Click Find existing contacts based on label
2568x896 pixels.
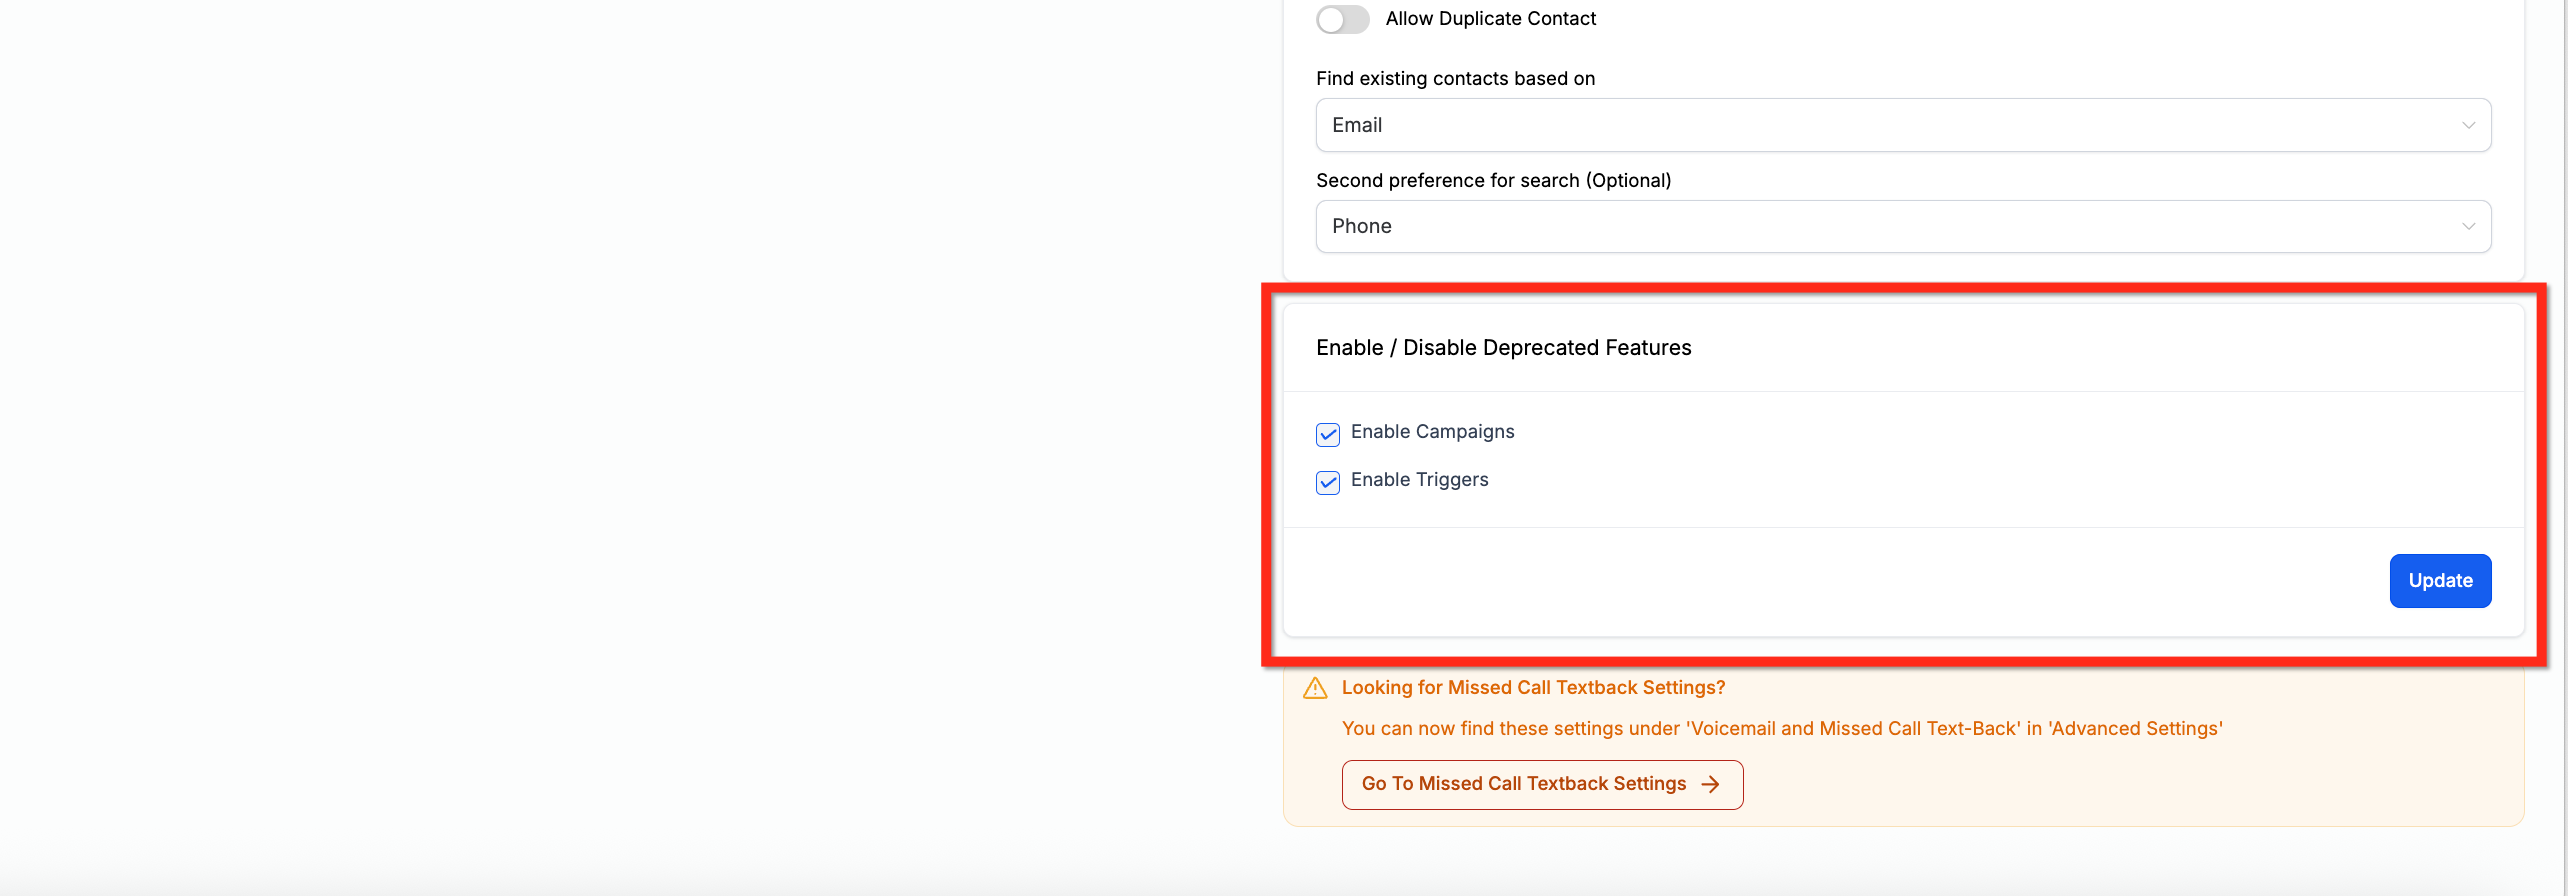[1455, 79]
